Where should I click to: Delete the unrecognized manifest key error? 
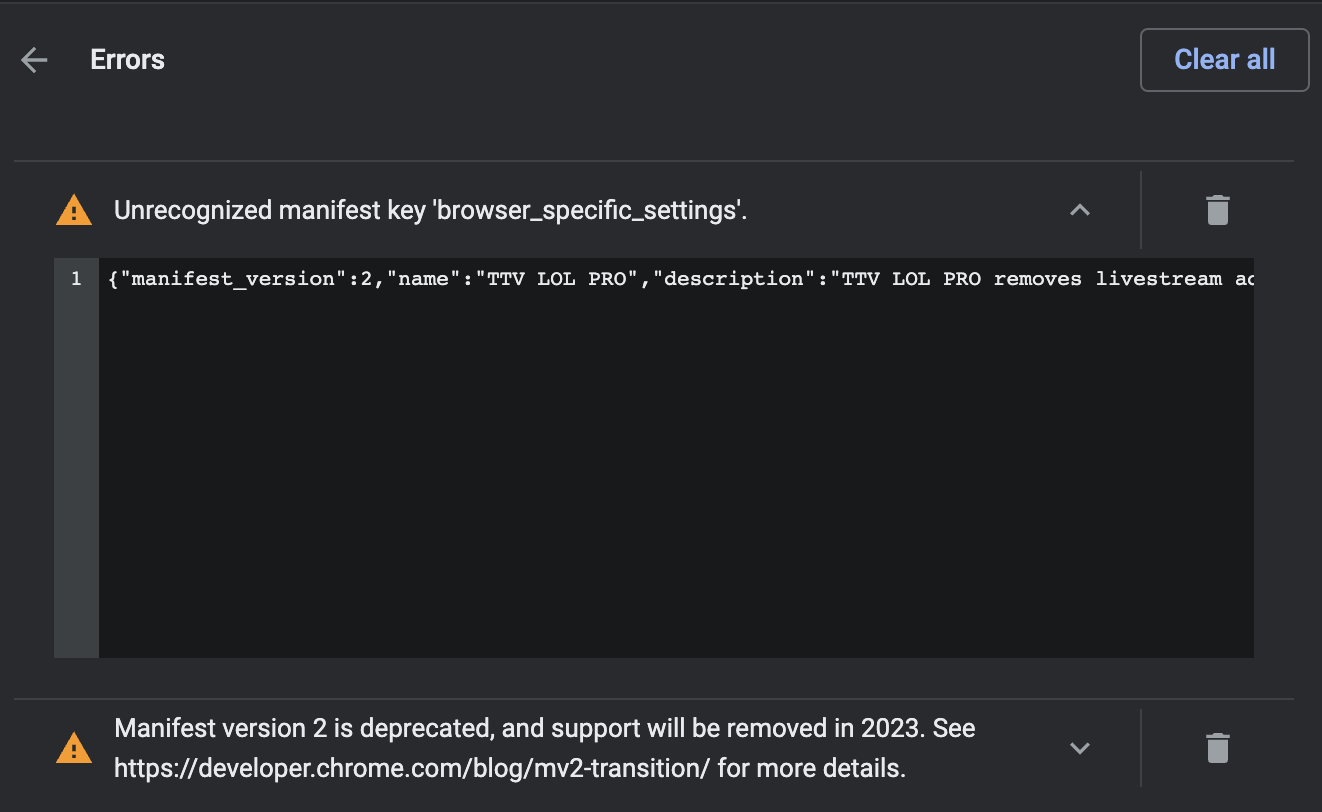pos(1217,210)
